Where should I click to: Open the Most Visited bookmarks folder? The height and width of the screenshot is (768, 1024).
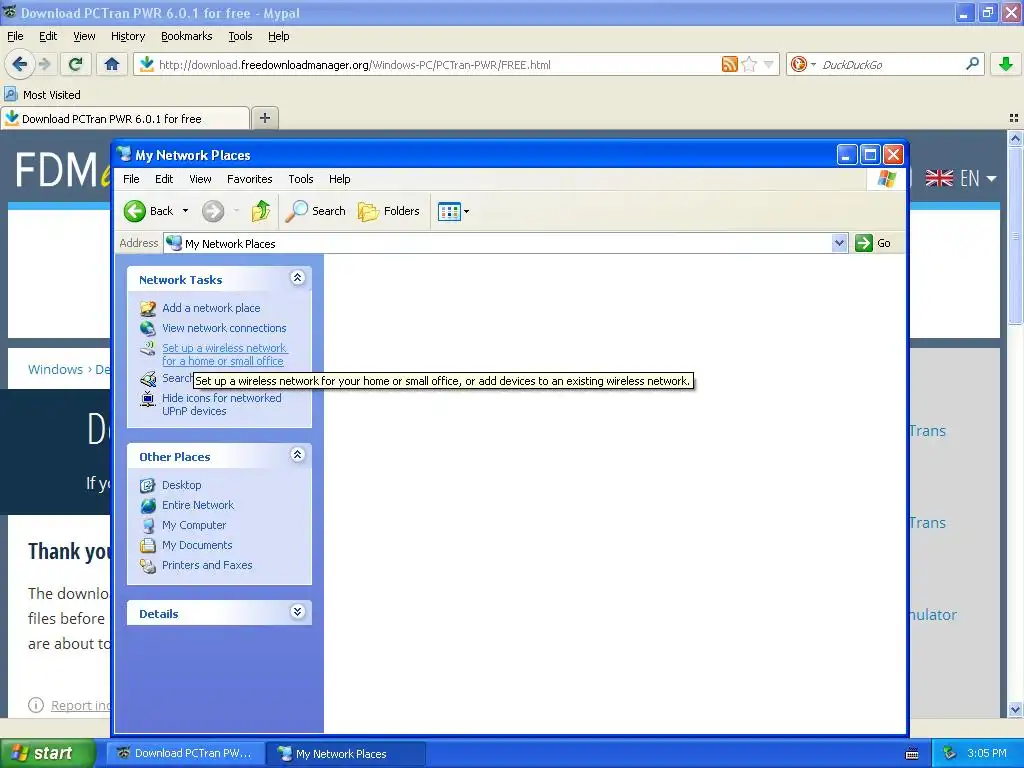43,95
